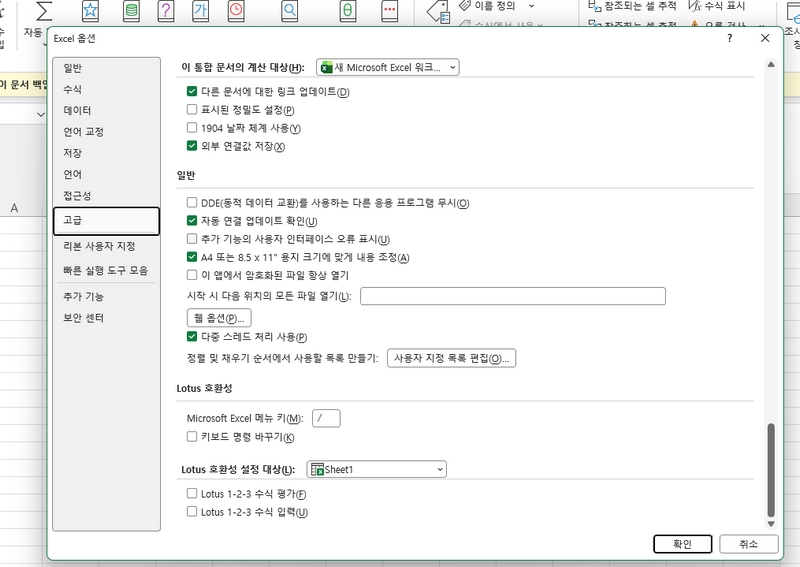This screenshot has height=567, width=800.
Task: Open Recently Used functions star icon
Action: pyautogui.click(x=90, y=11)
